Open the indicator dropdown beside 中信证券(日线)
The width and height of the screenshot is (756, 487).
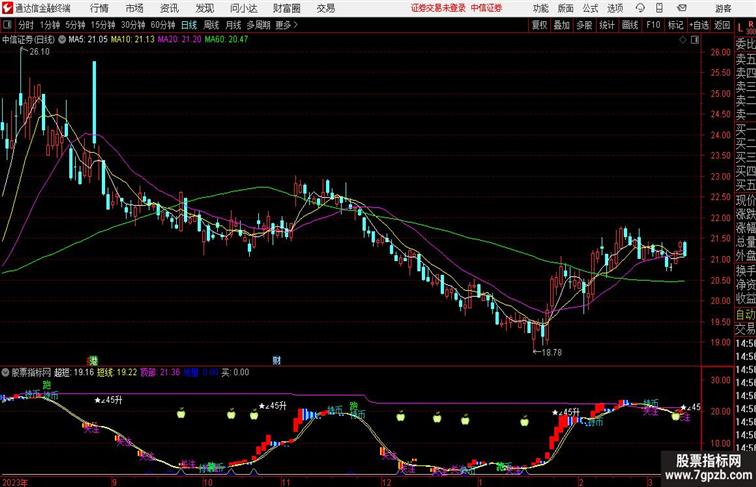62,40
